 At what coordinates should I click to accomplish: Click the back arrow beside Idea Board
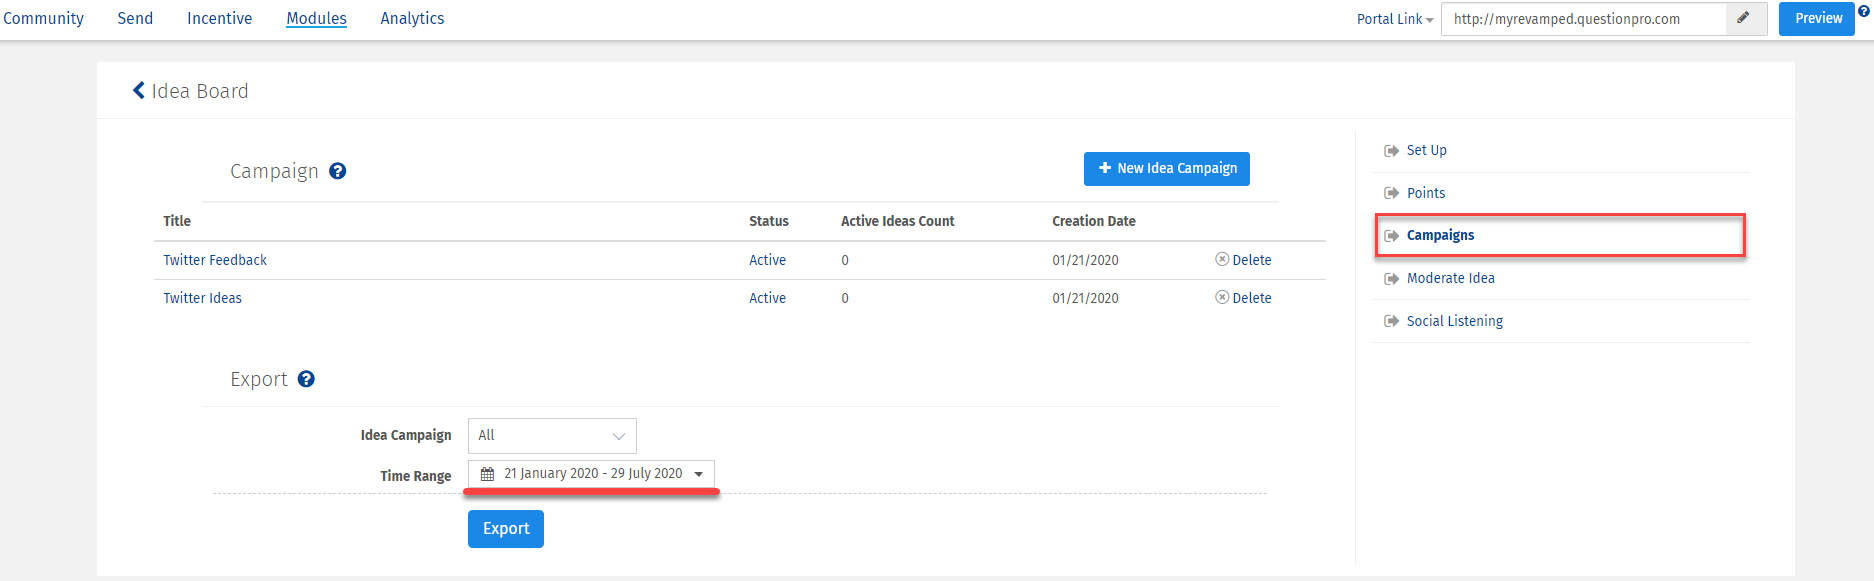(139, 91)
